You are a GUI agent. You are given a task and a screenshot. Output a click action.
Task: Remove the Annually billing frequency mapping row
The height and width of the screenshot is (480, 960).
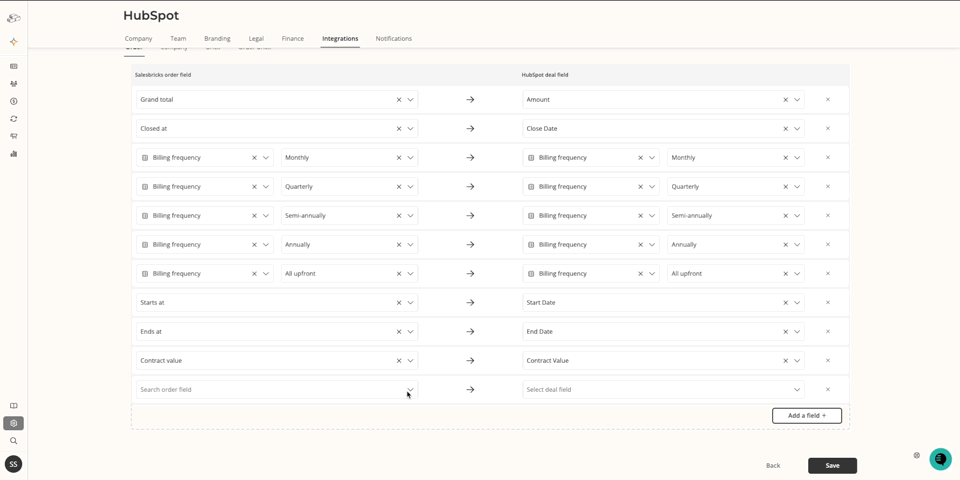[x=828, y=244]
